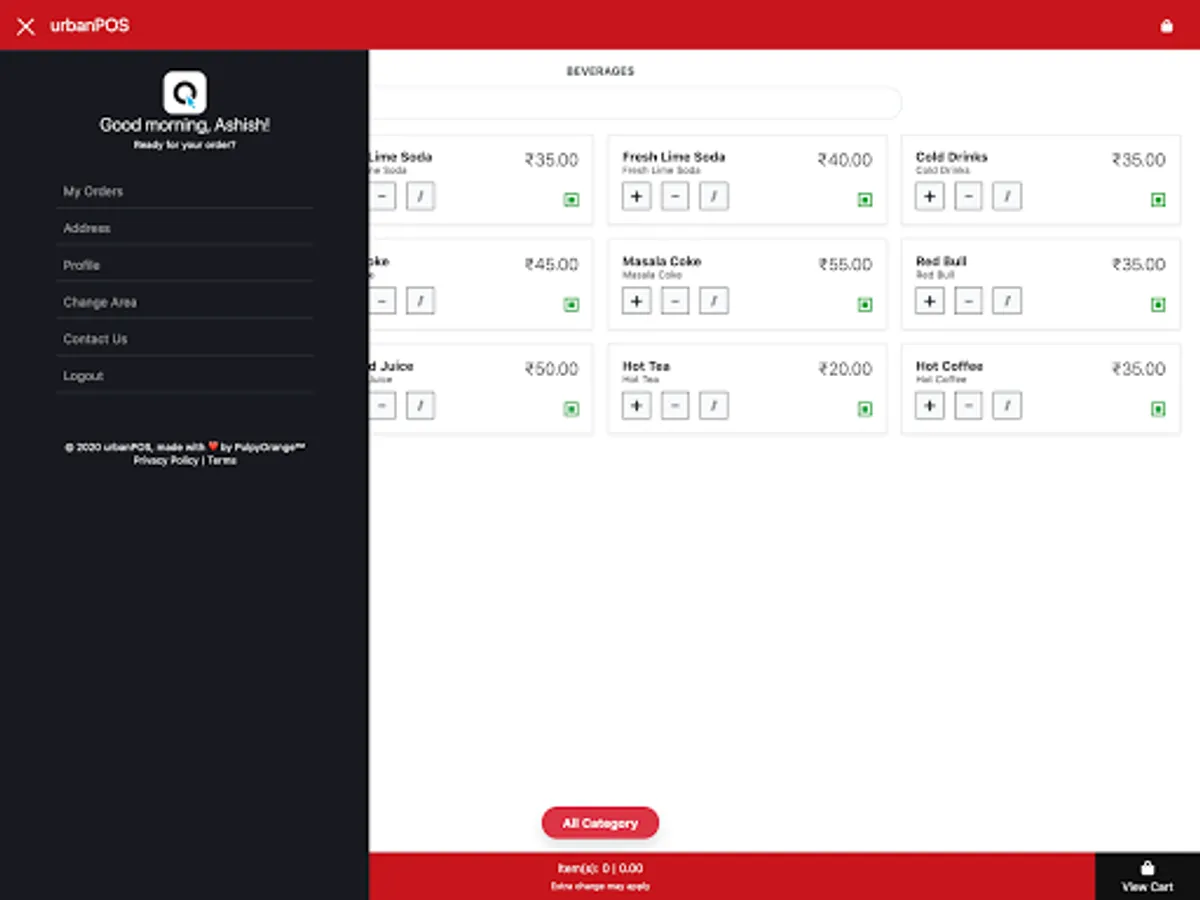Click the All Category button
Screen dimensions: 1200x900
pyautogui.click(x=600, y=823)
